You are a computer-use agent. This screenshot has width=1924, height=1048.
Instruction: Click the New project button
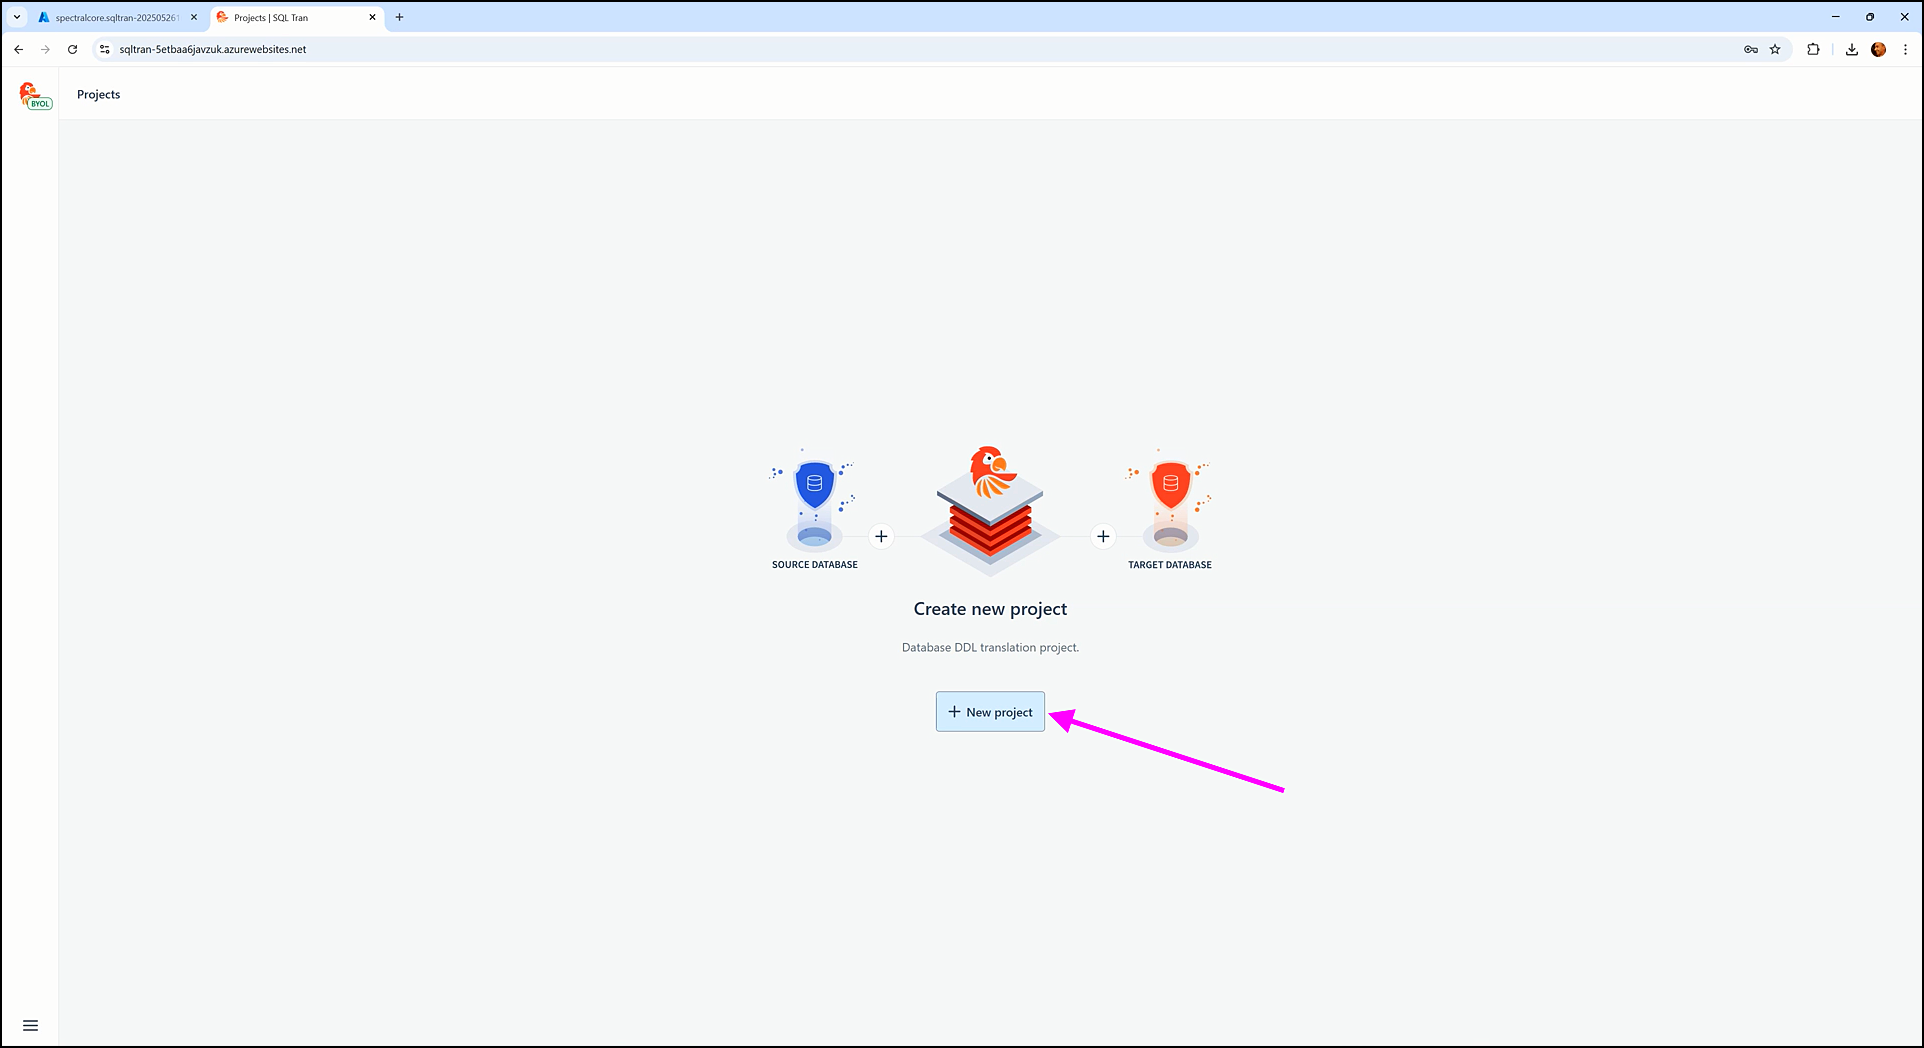tap(990, 712)
